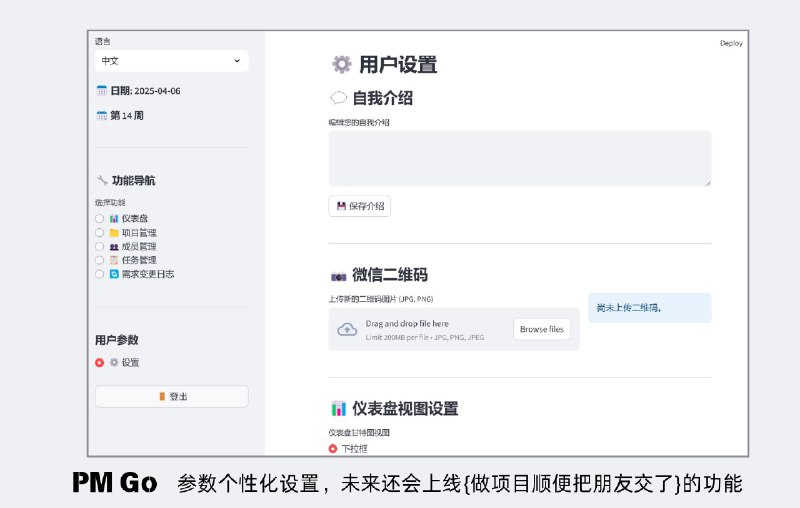Click the 仪表盘视图设置 heading
Screen dimensions: 800x508
tap(405, 409)
